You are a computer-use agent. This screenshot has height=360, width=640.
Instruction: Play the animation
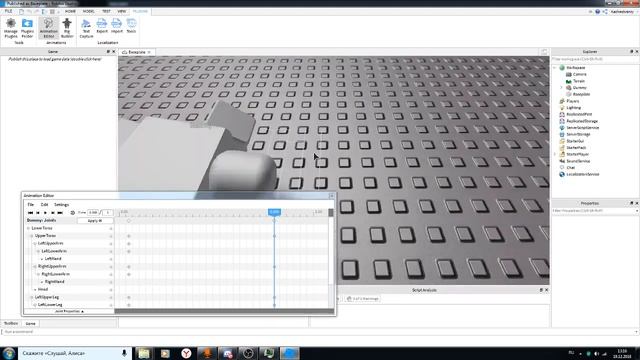coord(45,213)
